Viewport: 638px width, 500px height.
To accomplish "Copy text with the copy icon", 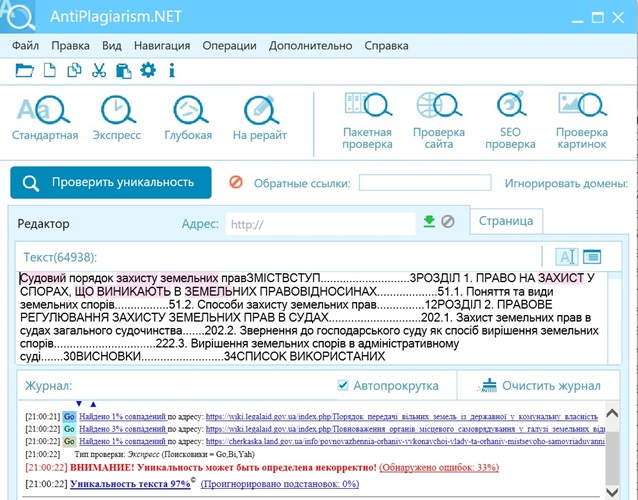I will [x=74, y=70].
